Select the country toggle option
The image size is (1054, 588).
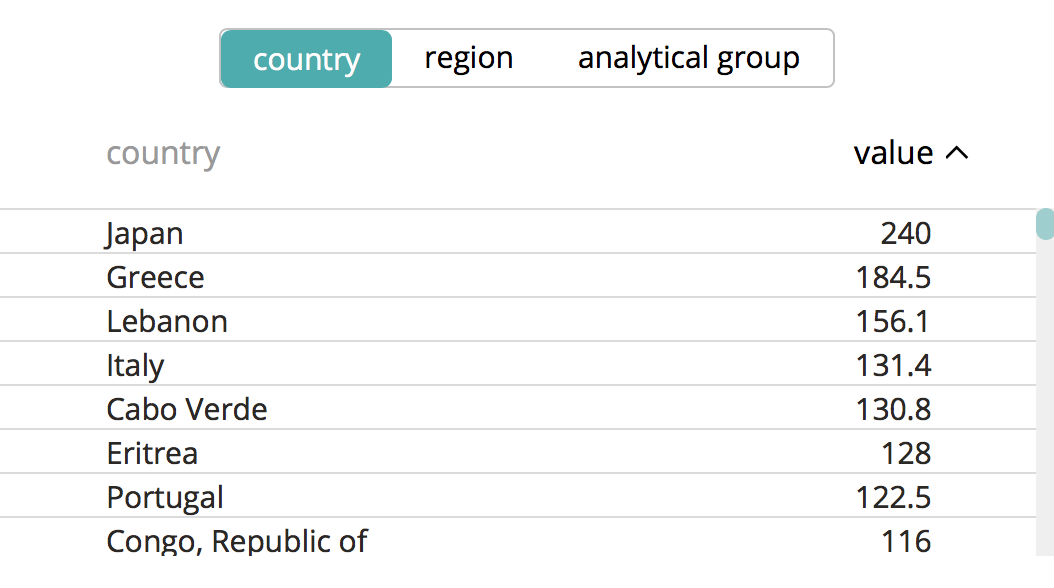(306, 59)
